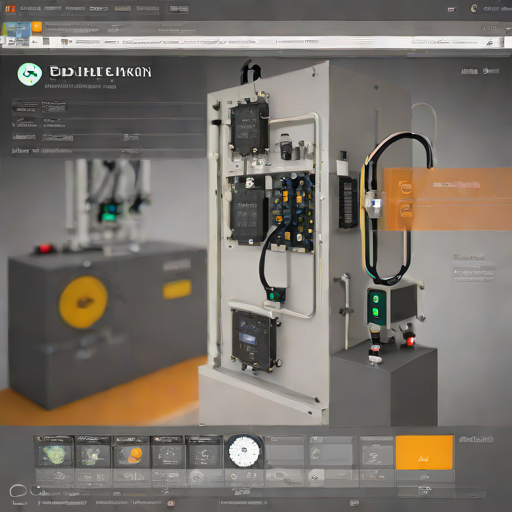The width and height of the screenshot is (512, 512).
Task: Select the first row in the left info panel
Action: pos(108,107)
